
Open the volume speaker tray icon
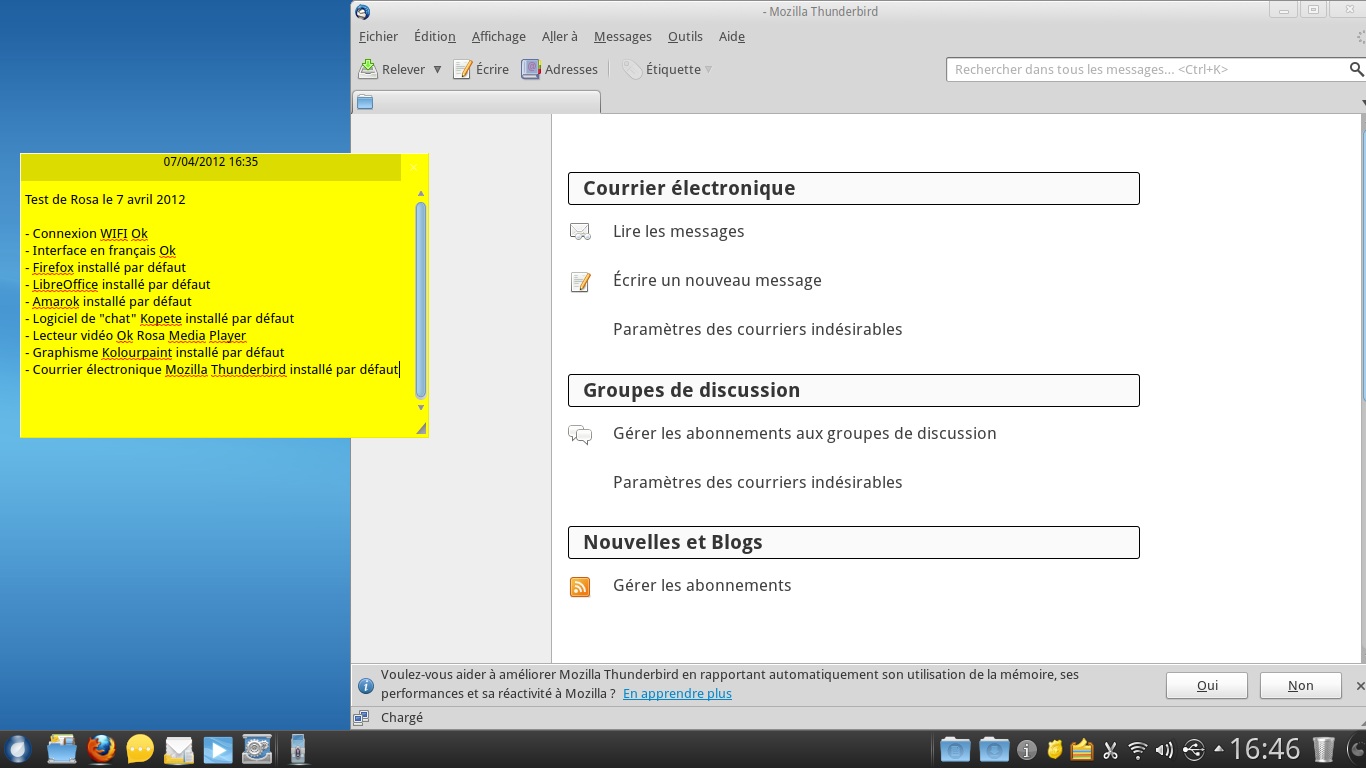click(1164, 750)
